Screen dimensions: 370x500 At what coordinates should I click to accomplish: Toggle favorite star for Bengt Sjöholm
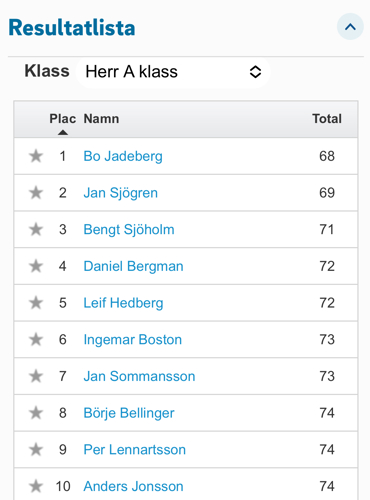(36, 229)
